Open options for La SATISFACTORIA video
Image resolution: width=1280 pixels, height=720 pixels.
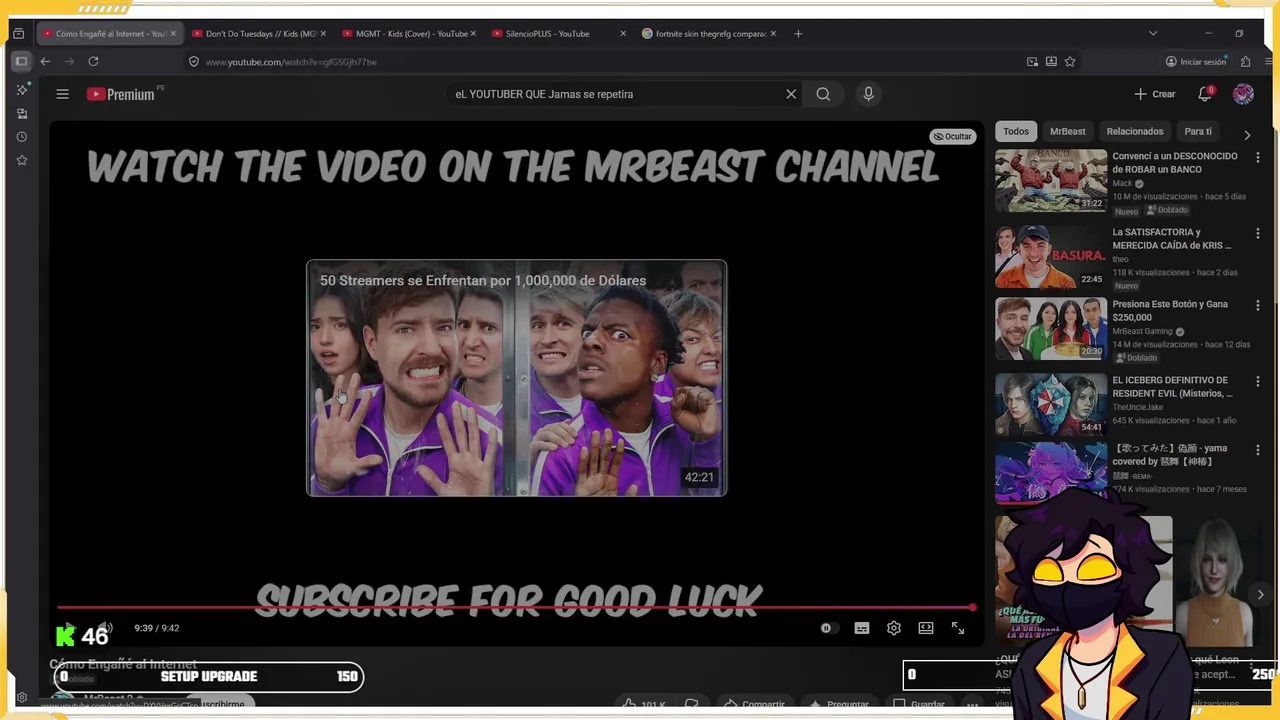1258,233
